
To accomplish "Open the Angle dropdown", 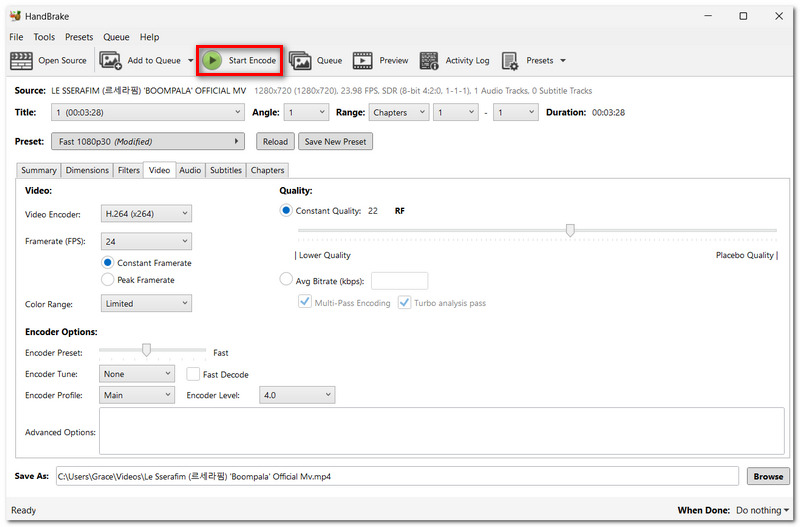I will (306, 112).
